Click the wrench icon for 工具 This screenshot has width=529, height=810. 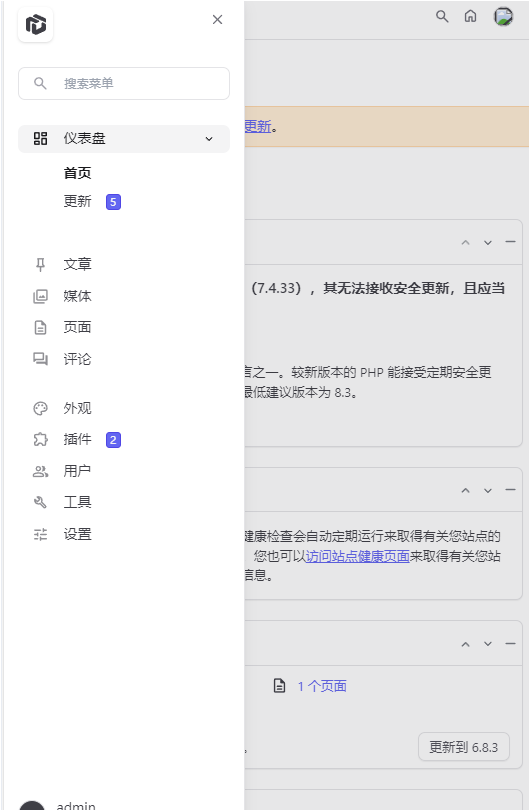point(40,502)
